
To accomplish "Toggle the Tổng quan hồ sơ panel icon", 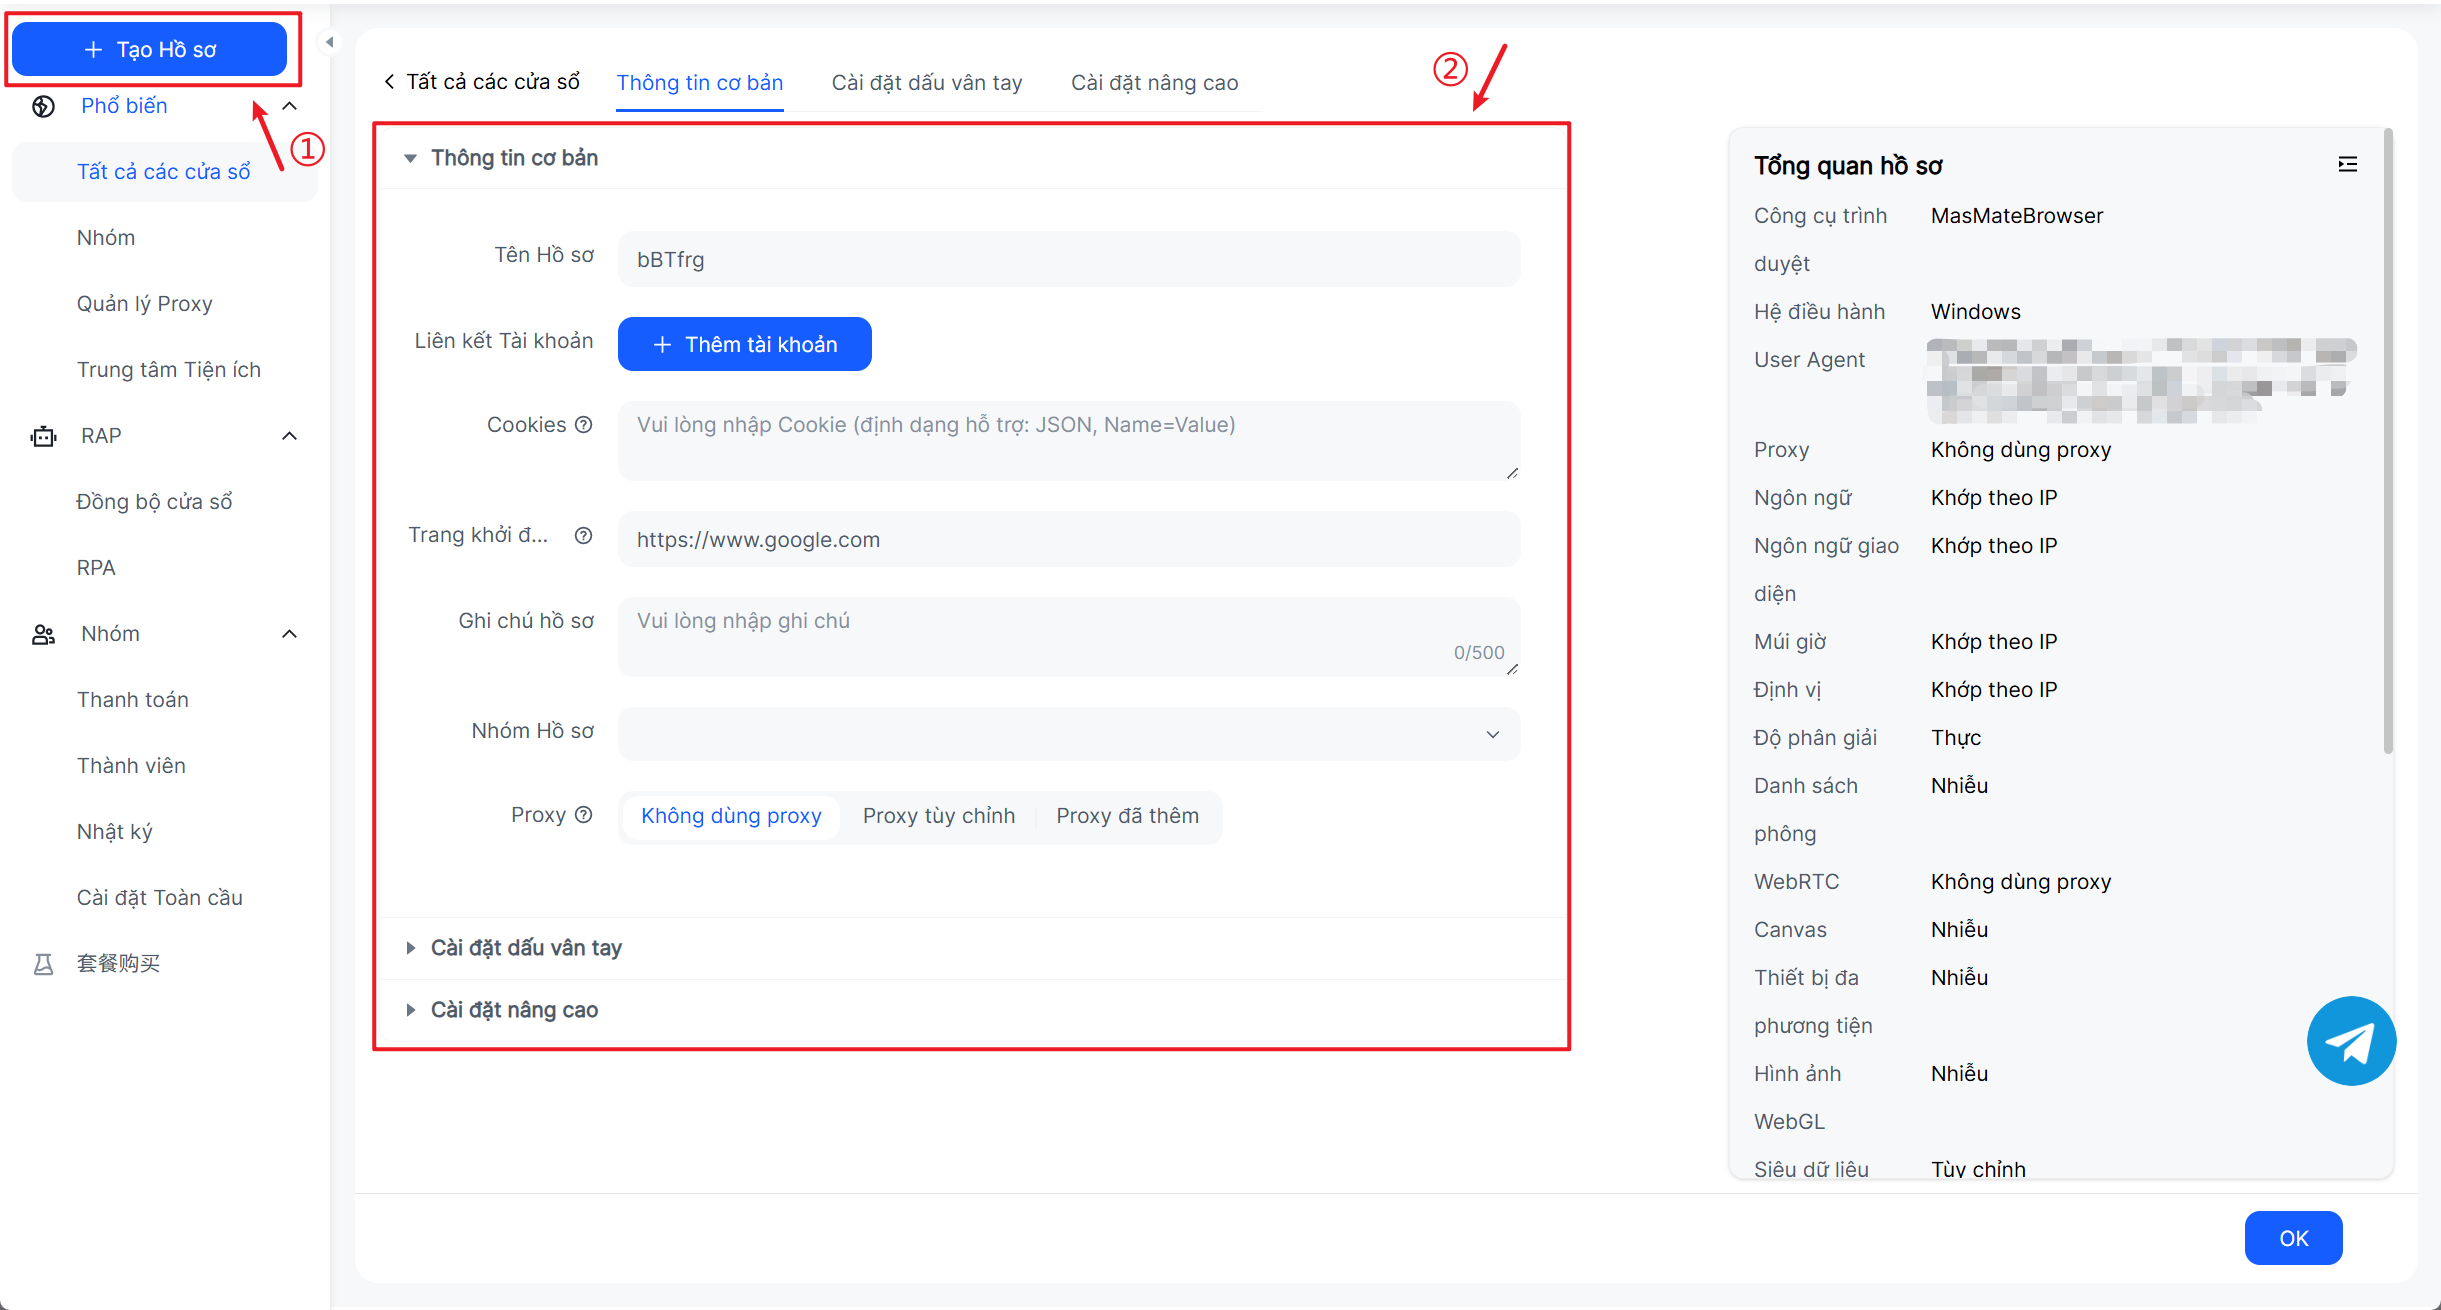I will pos(2347,165).
